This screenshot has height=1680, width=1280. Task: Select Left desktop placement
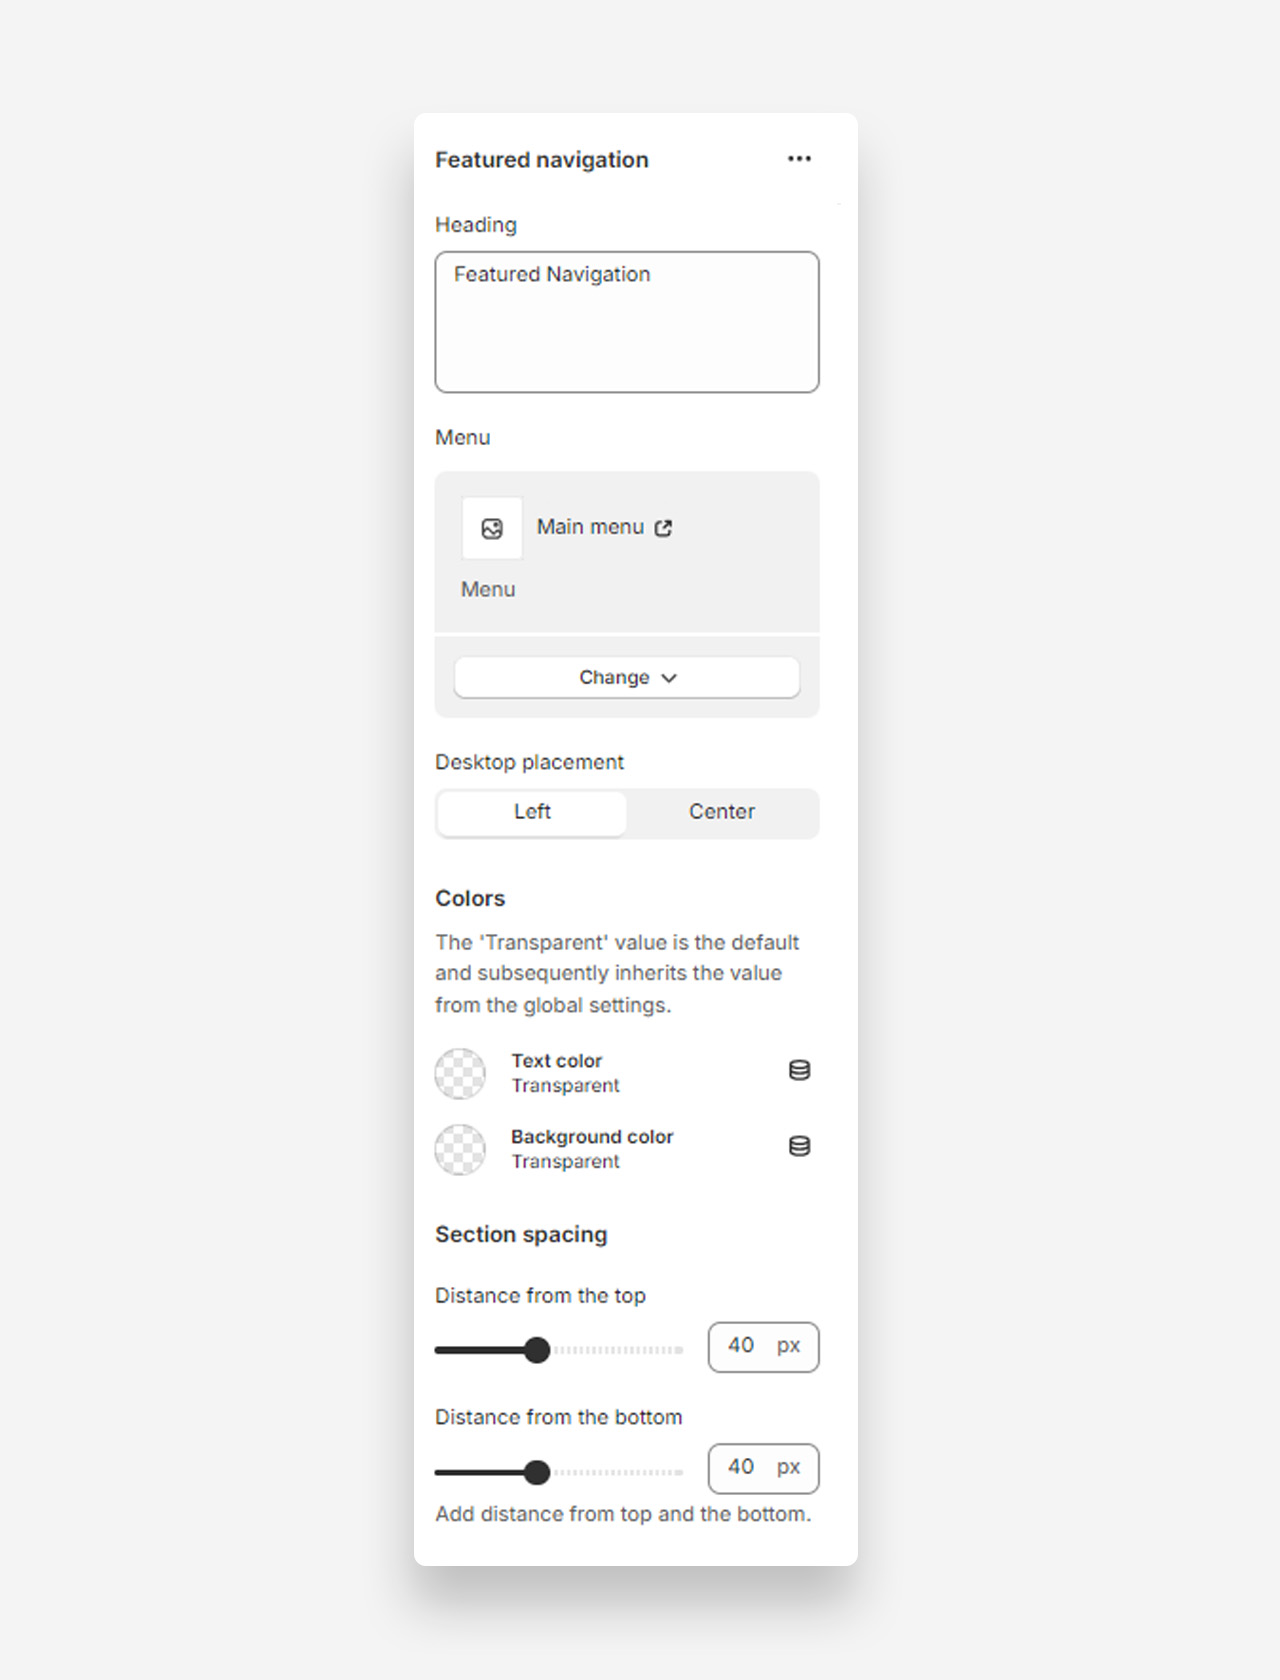click(x=532, y=812)
